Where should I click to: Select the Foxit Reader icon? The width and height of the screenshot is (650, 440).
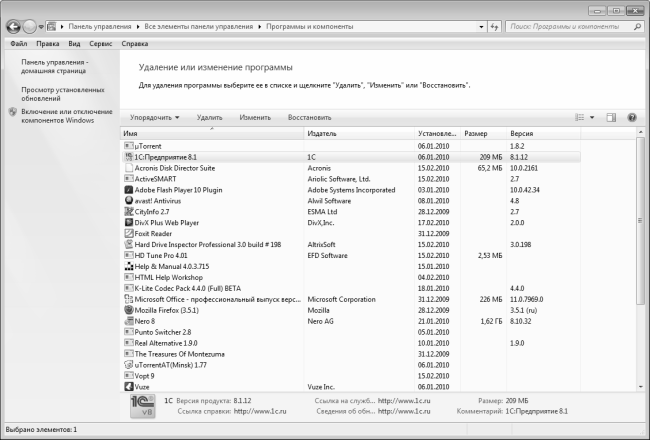pyautogui.click(x=128, y=233)
